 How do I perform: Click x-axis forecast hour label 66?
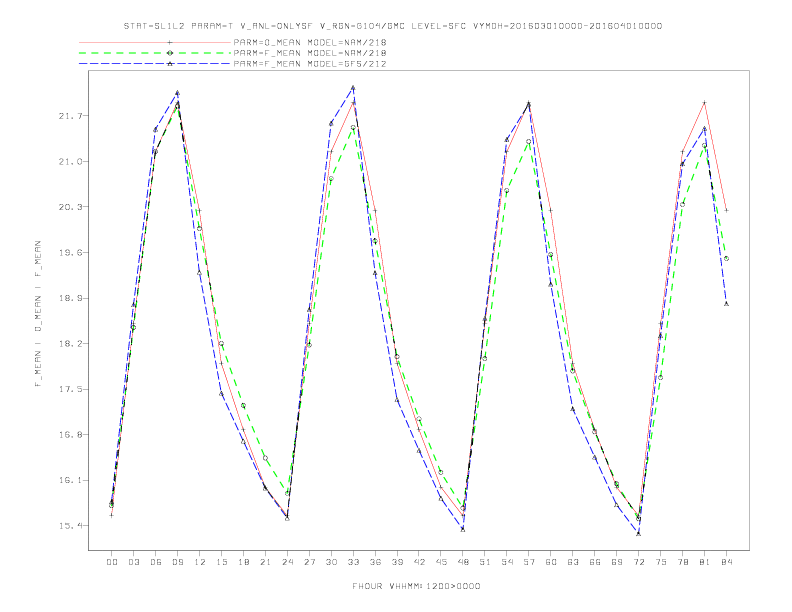point(595,562)
